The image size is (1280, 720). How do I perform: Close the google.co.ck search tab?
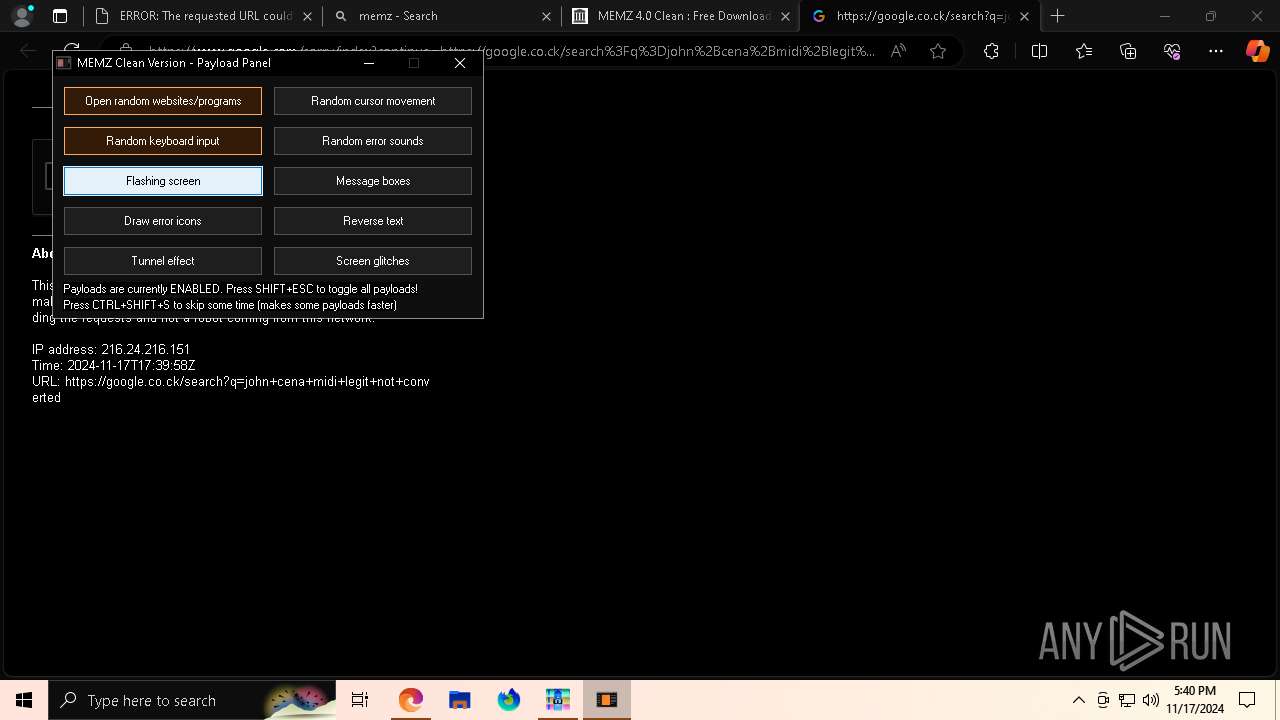point(1025,16)
